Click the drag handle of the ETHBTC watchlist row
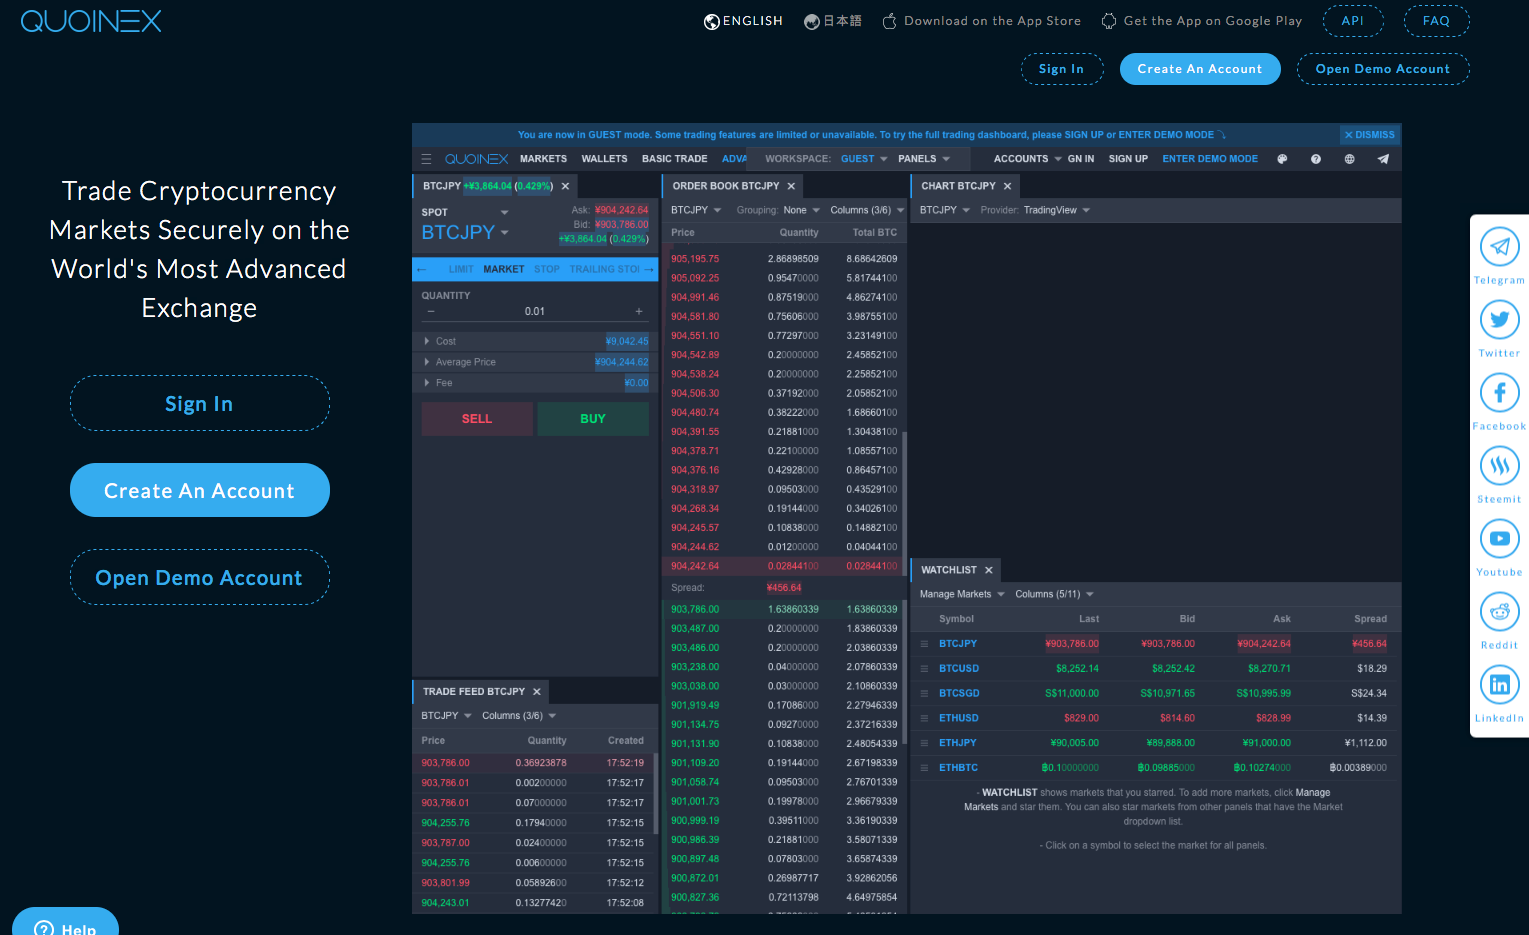This screenshot has height=935, width=1529. click(925, 768)
